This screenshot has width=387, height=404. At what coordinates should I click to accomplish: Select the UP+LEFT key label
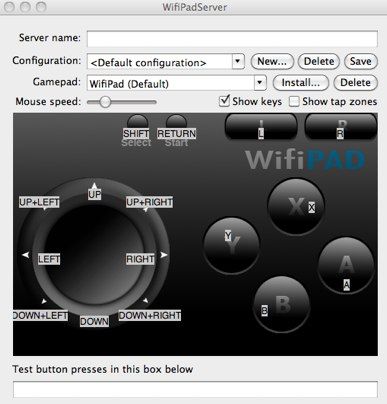[39, 202]
